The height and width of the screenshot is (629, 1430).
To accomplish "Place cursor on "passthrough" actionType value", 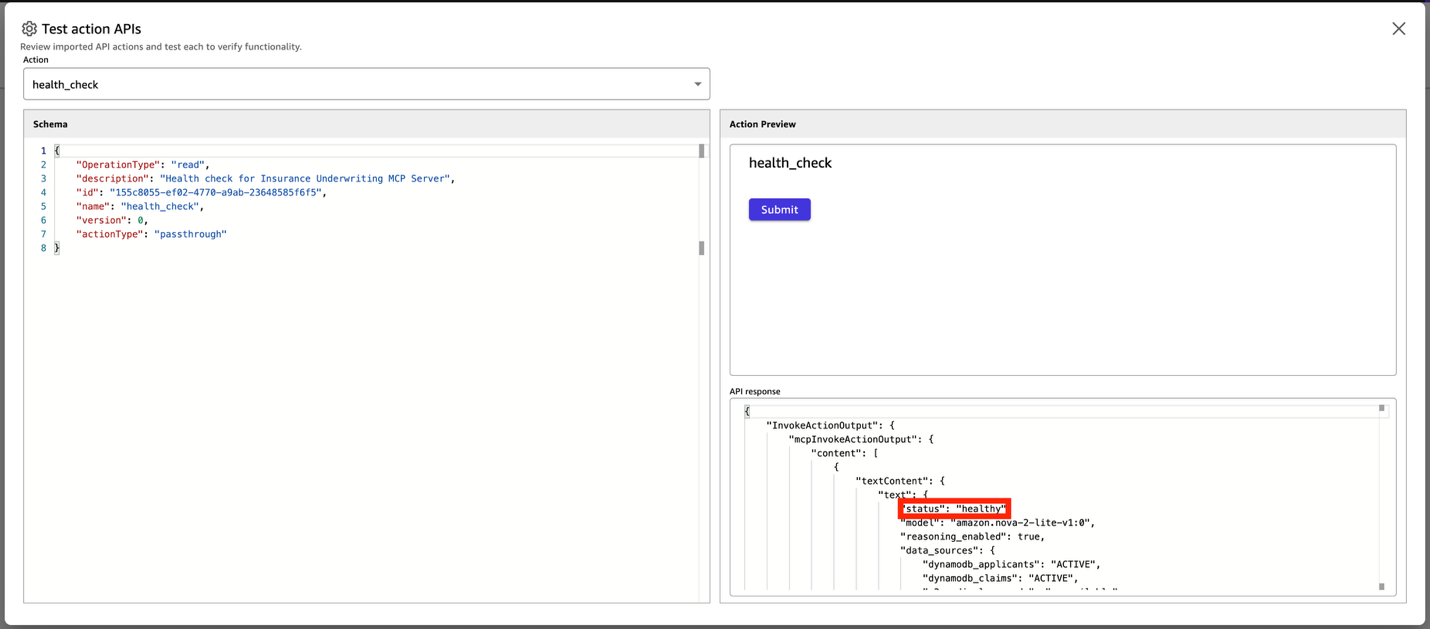I will (190, 234).
